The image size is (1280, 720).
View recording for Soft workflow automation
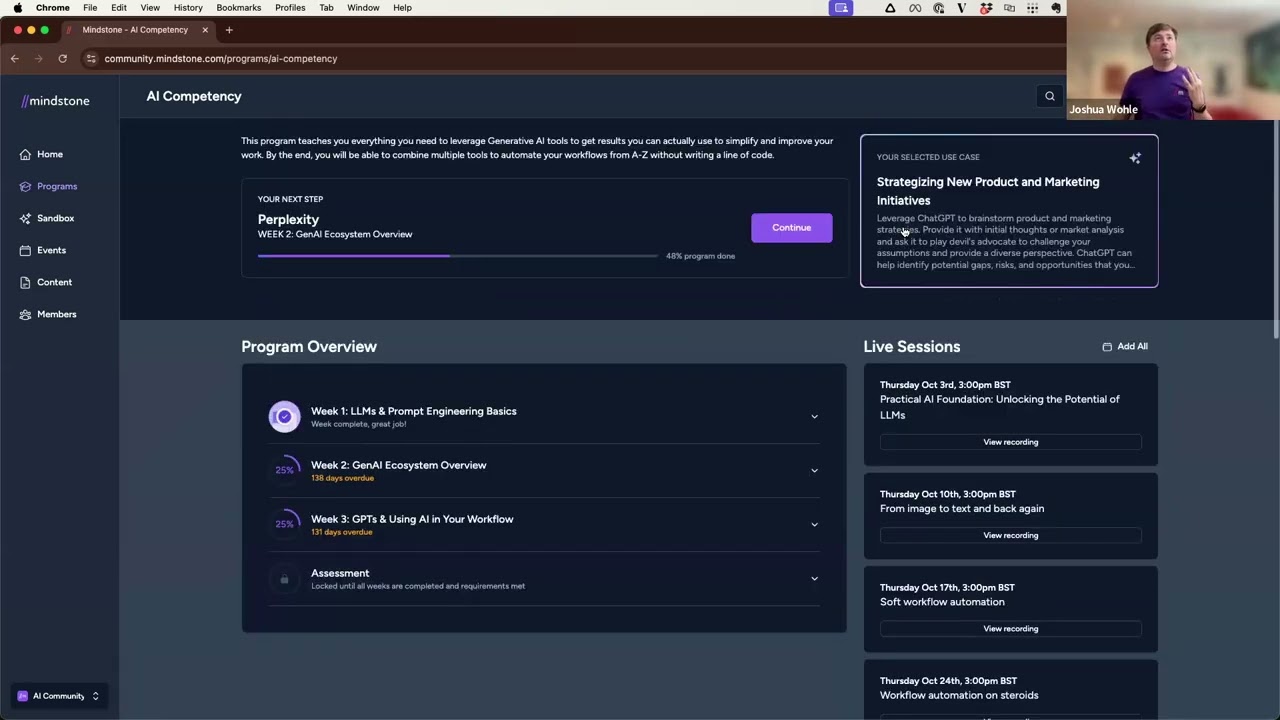point(1010,629)
